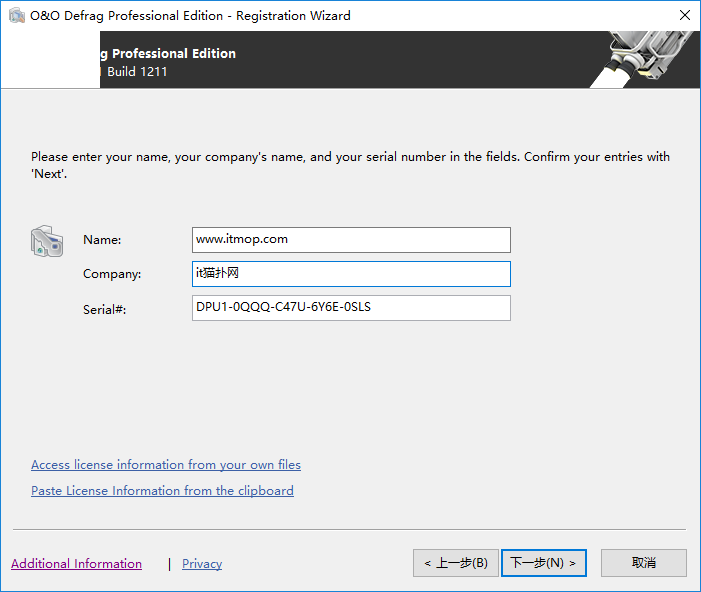Screen dimensions: 701x592
Task: Click the O&O Defrag title bar icon
Action: coord(17,16)
